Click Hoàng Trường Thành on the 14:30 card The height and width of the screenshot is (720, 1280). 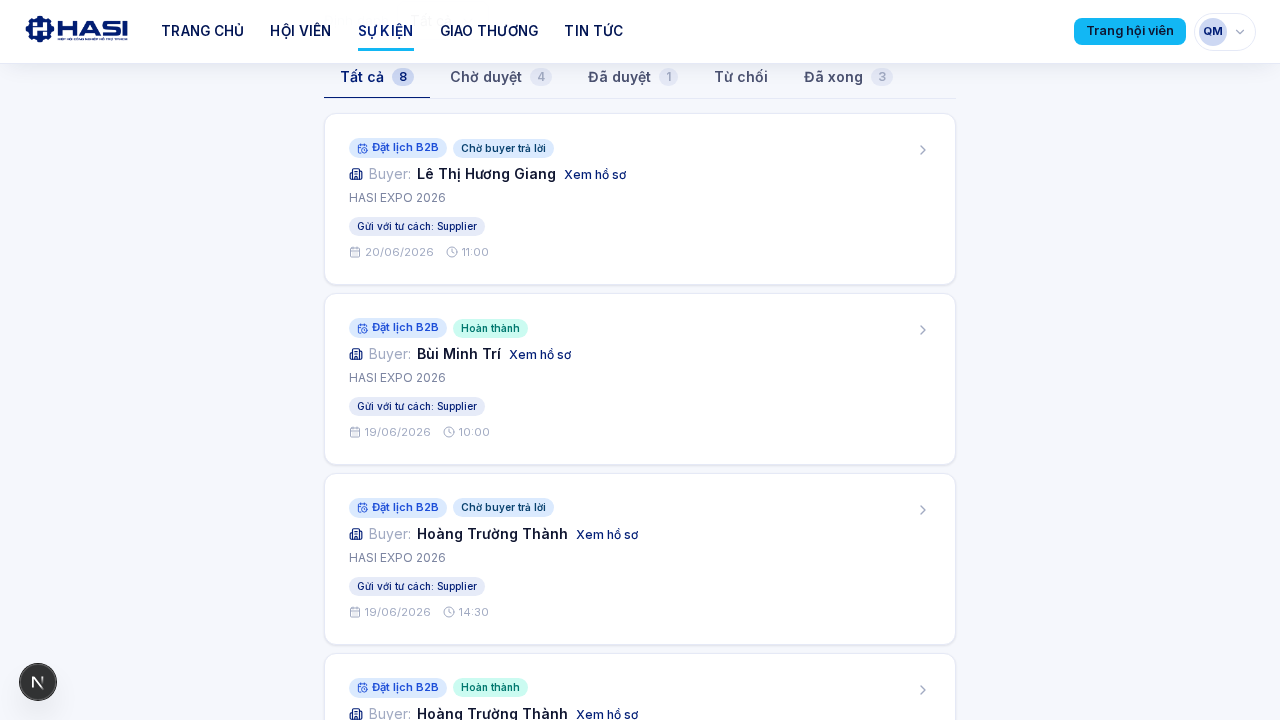point(492,534)
